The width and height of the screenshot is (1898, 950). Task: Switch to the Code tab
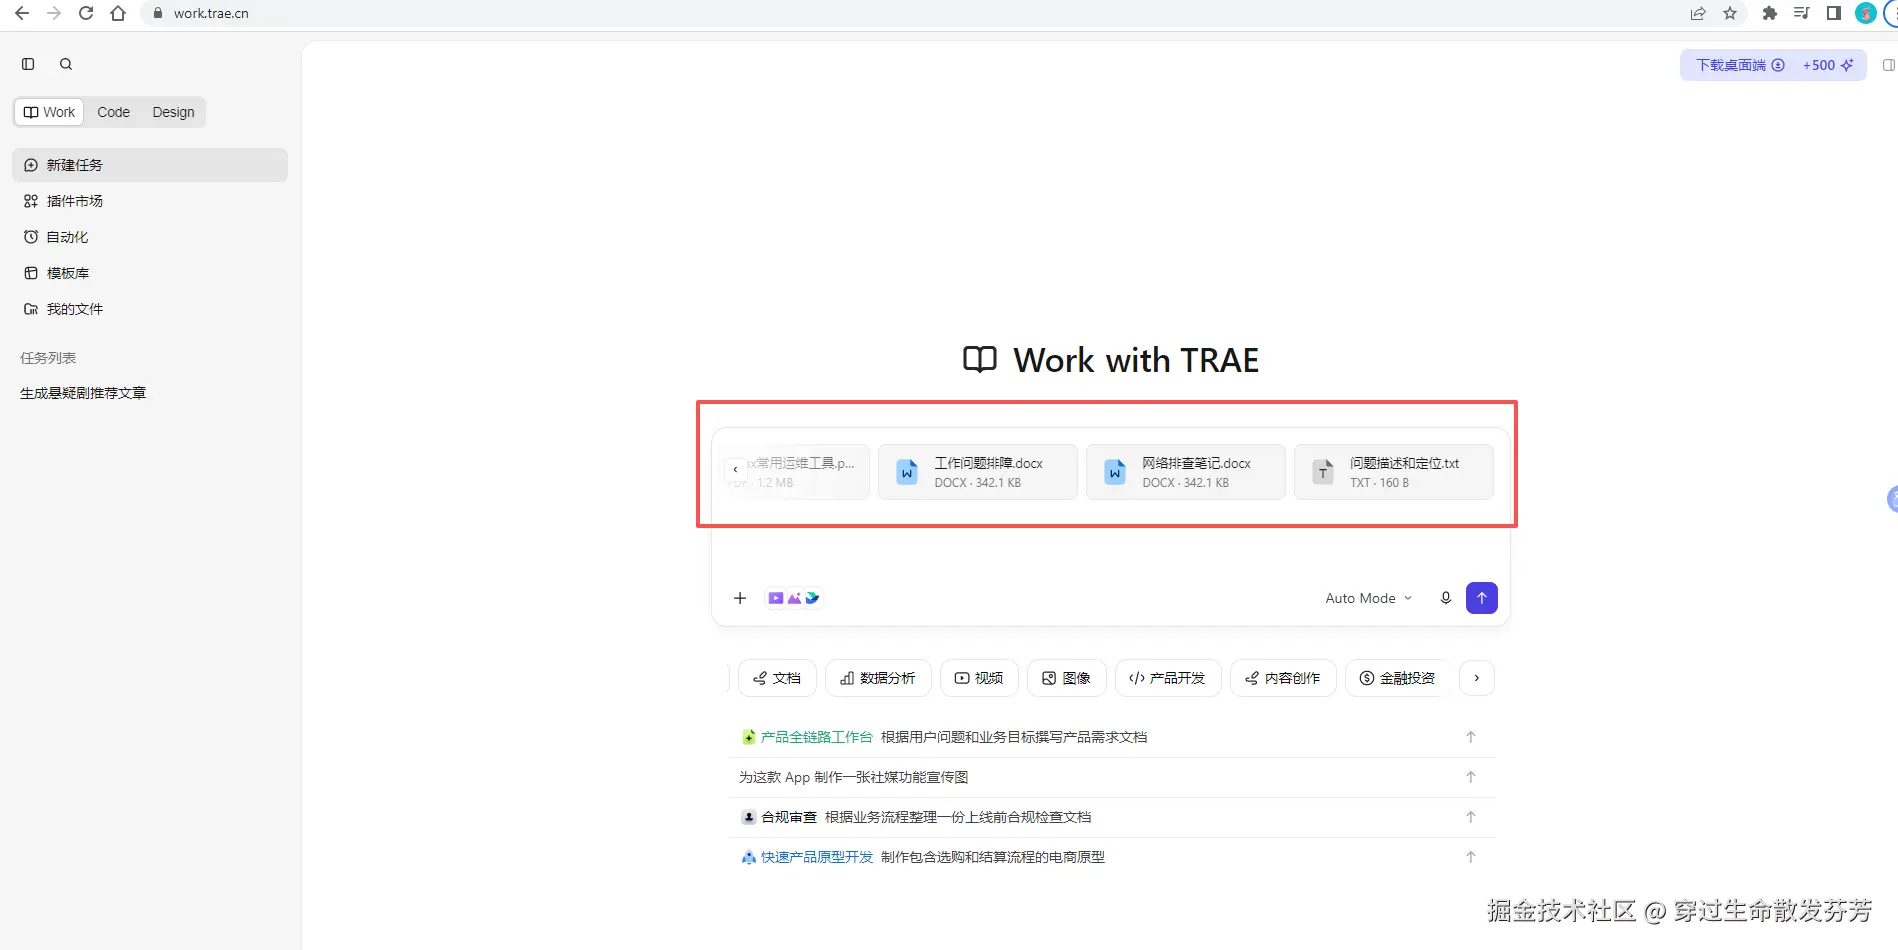tap(113, 112)
